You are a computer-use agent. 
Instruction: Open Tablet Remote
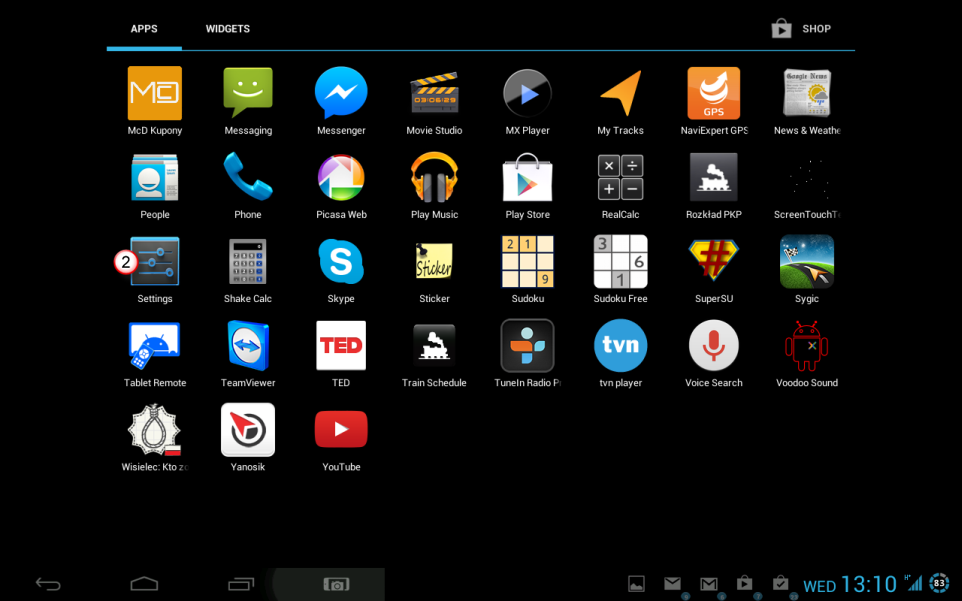pyautogui.click(x=155, y=345)
